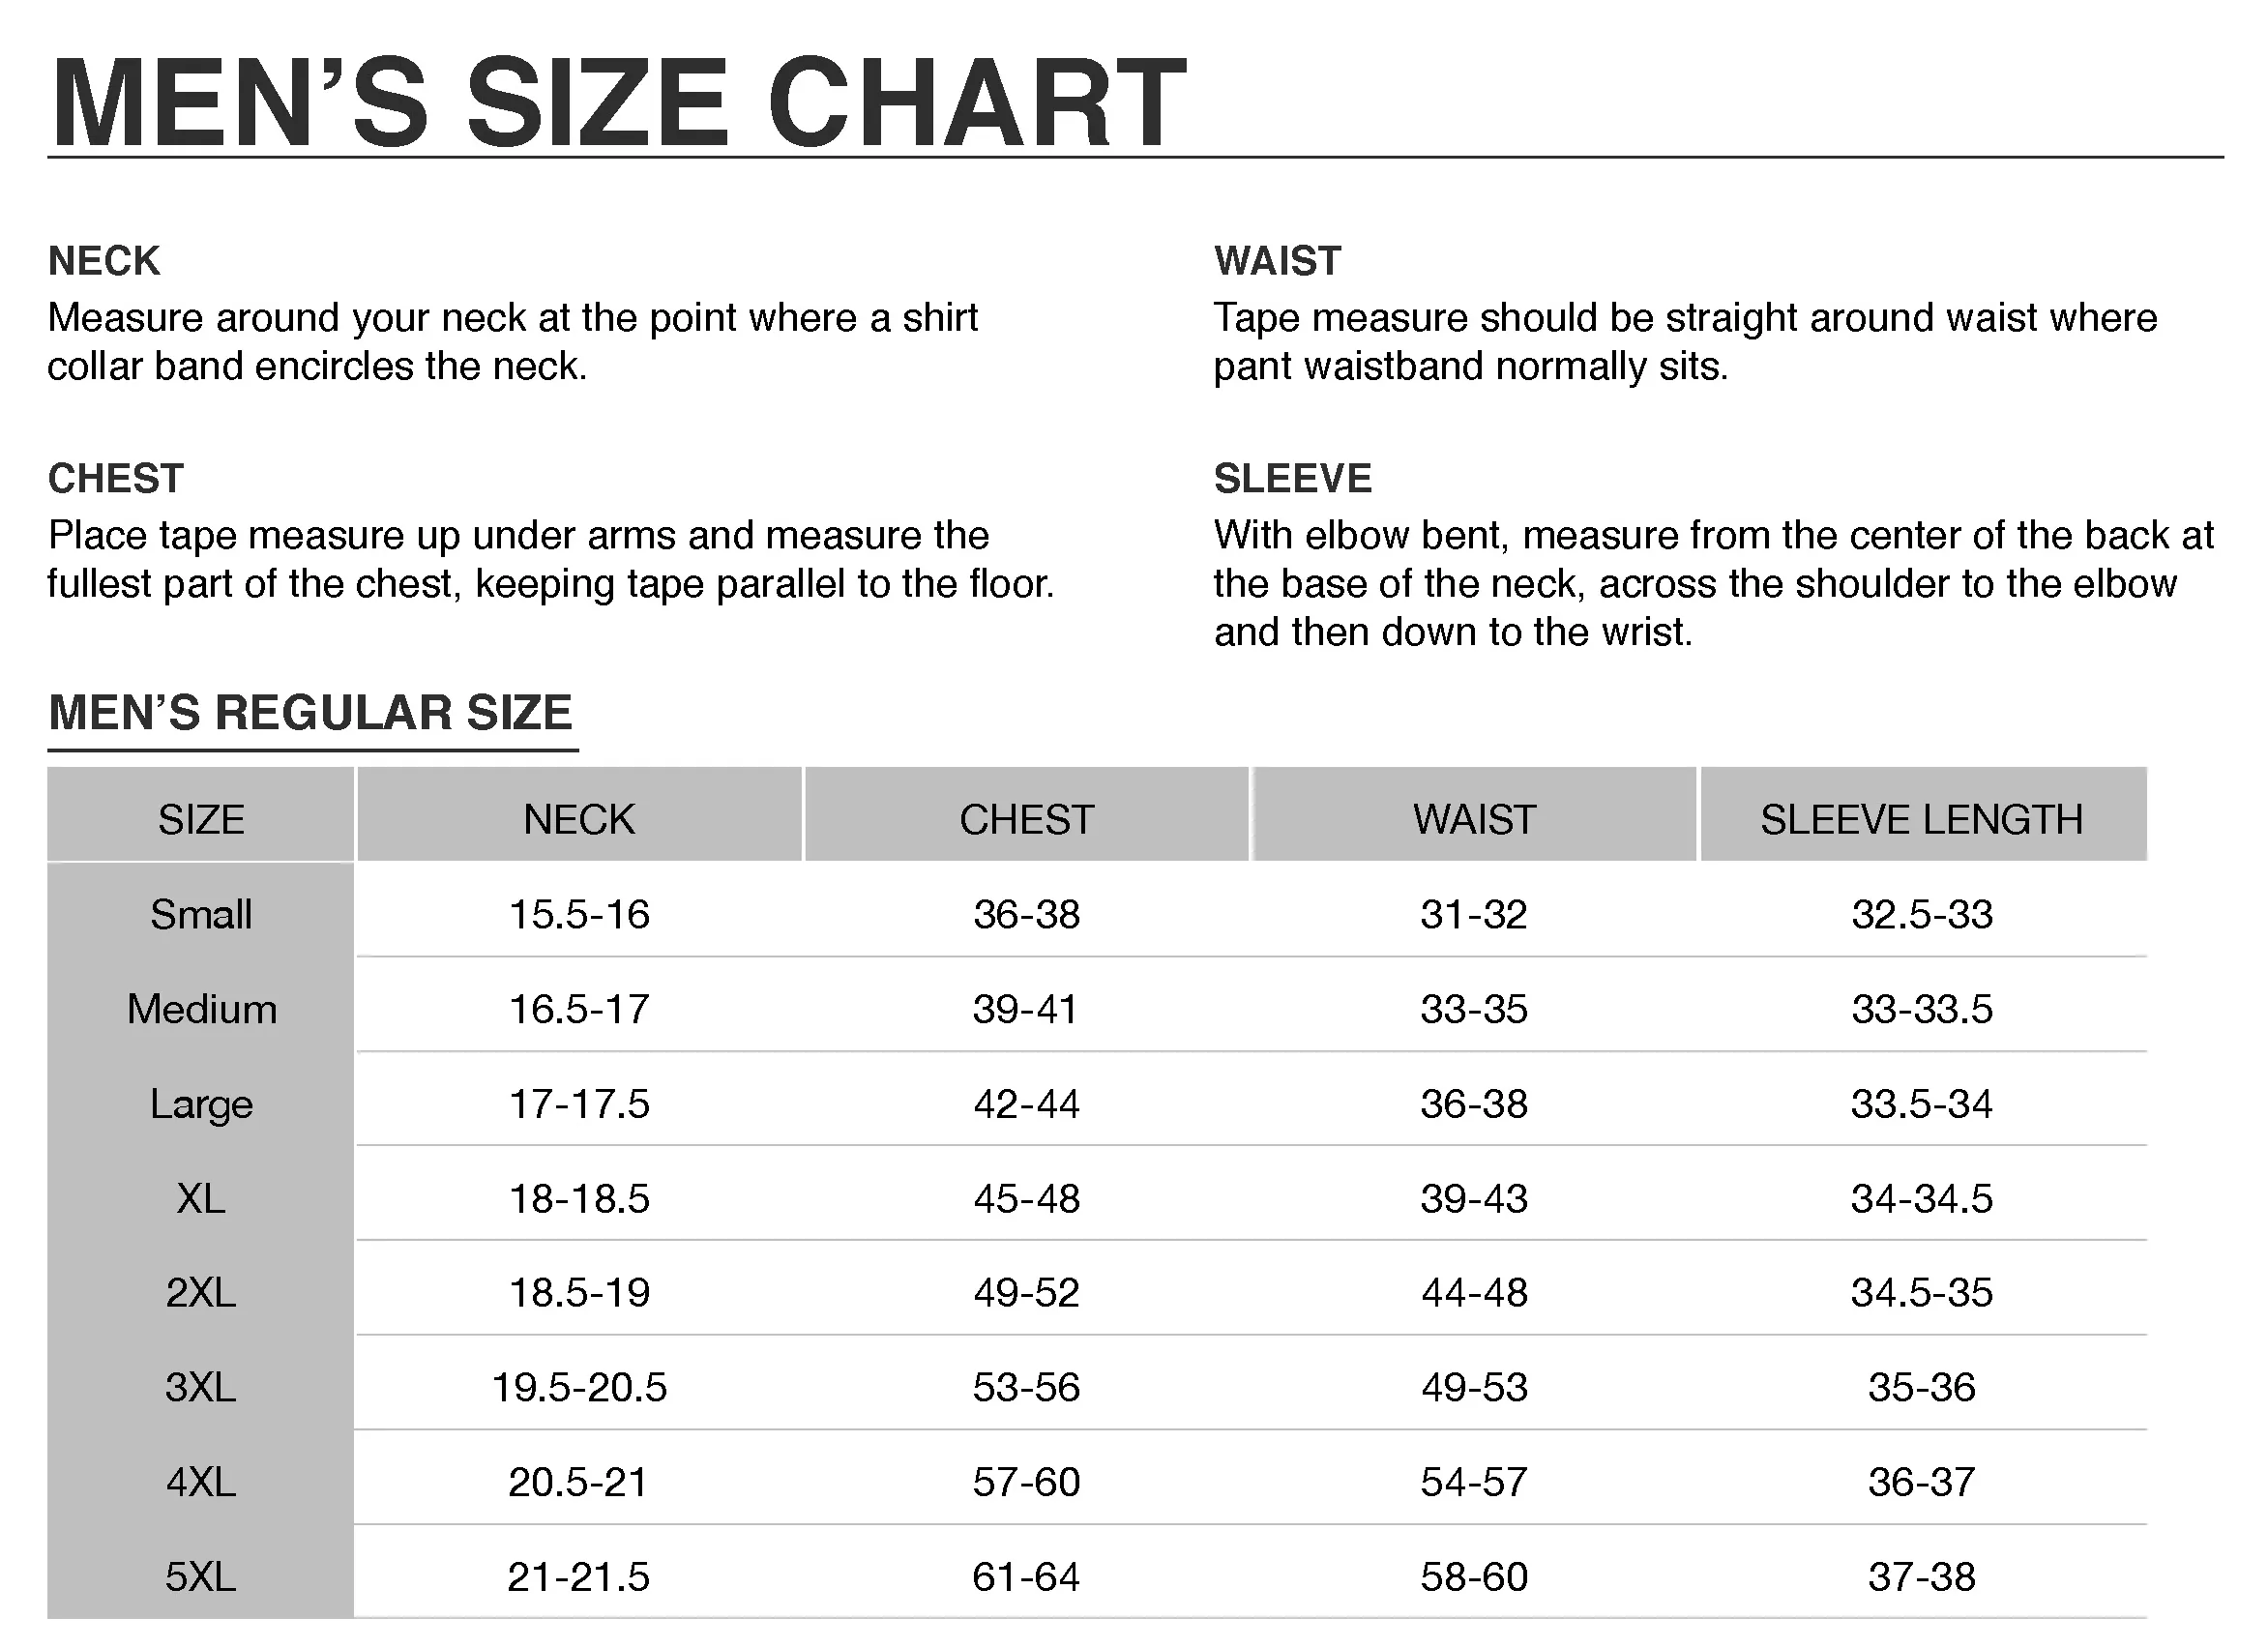Click the 3XL size row label
The image size is (2268, 1648).
(x=201, y=1387)
